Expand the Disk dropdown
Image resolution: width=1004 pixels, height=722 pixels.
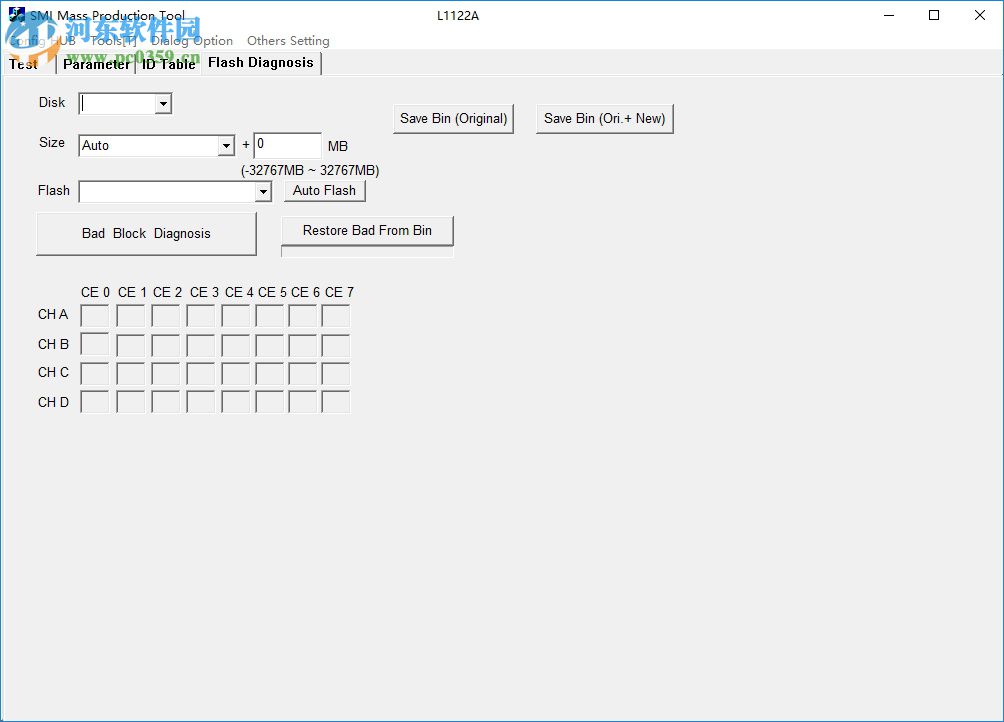pyautogui.click(x=163, y=104)
